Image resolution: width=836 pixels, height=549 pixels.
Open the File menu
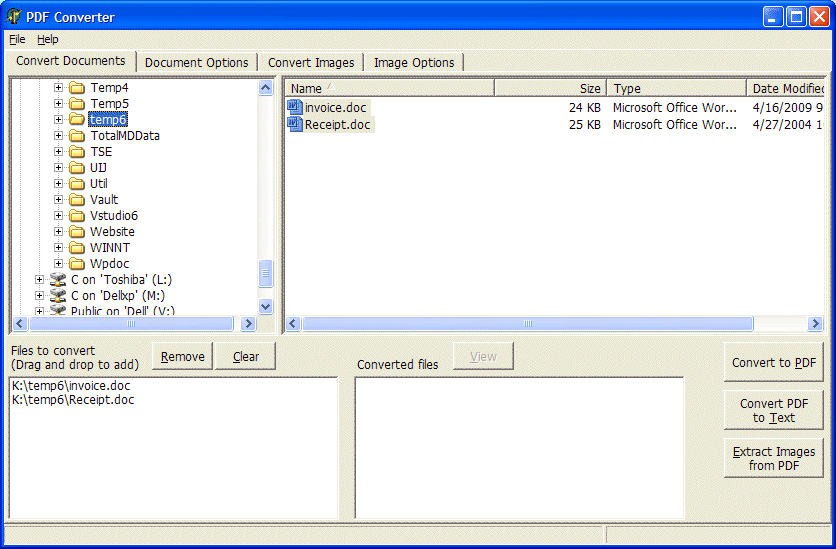click(x=17, y=39)
